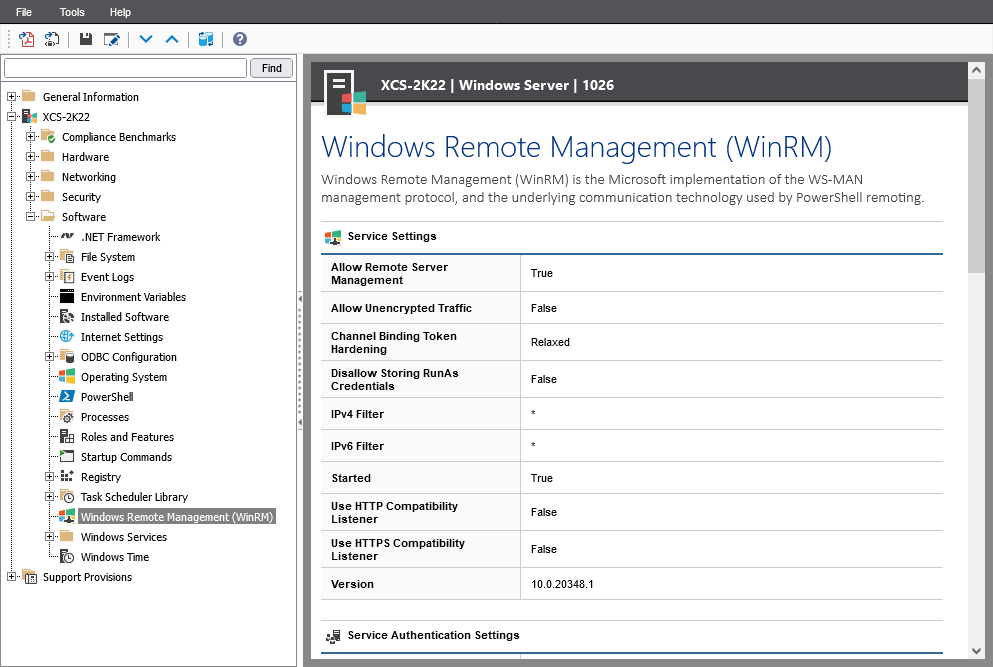Click the .NET Framework tree icon
This screenshot has width=993, height=667.
67,236
